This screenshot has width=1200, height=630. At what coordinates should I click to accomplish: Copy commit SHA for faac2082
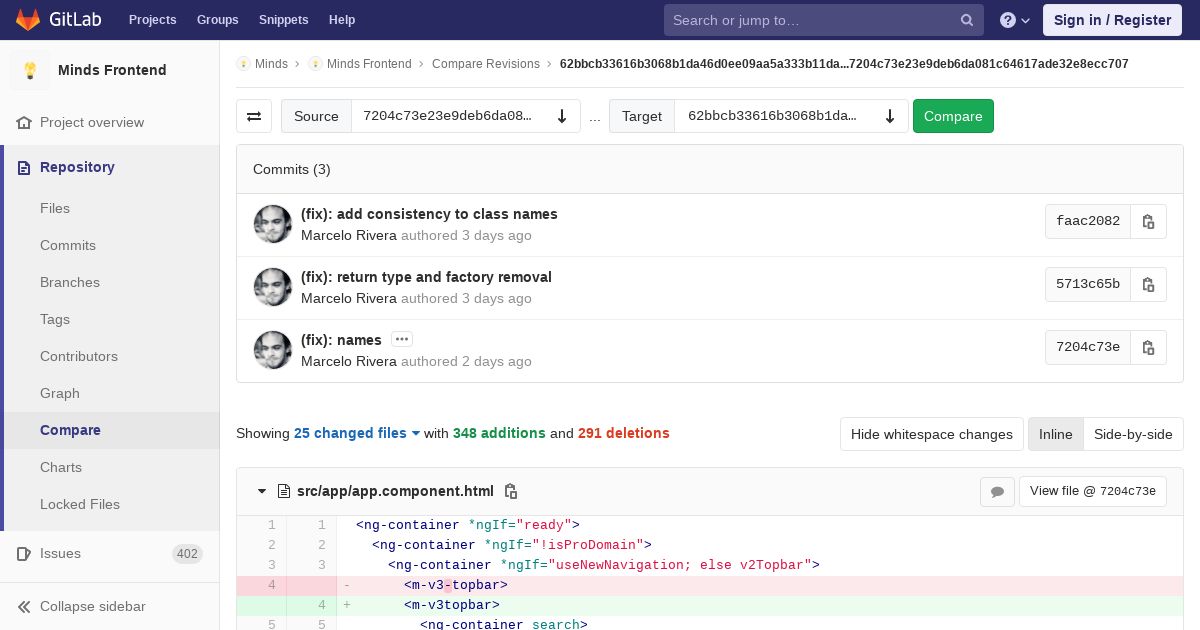click(x=1148, y=222)
